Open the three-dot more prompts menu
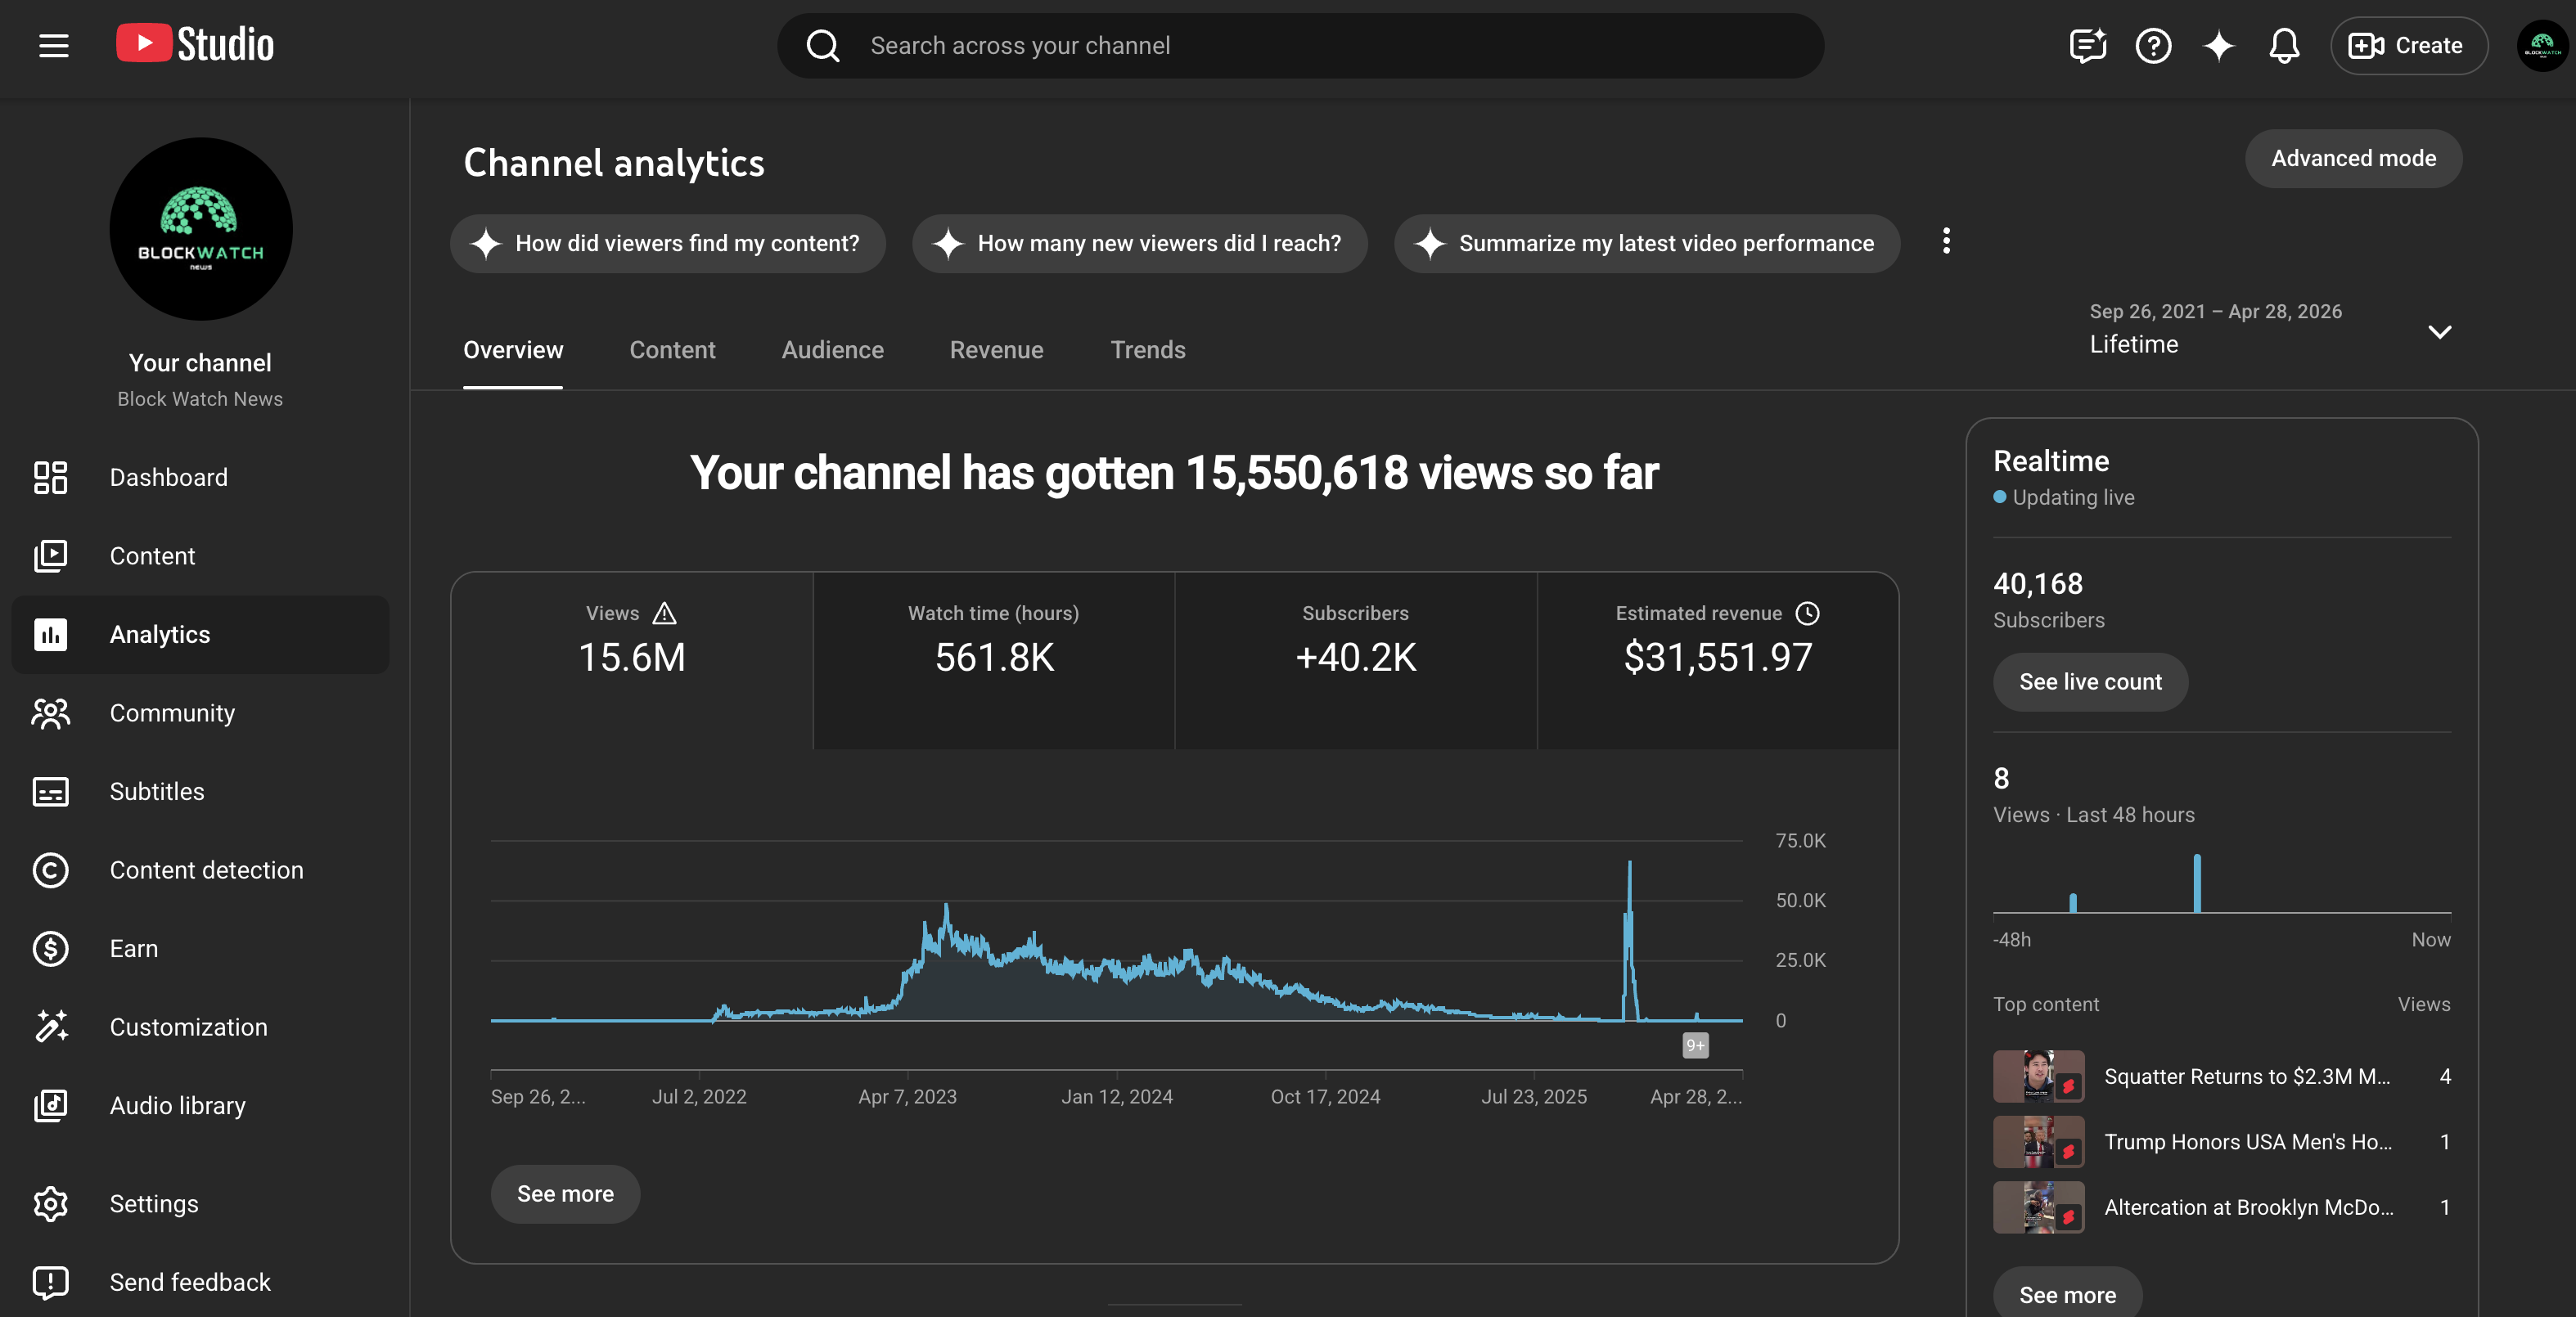The image size is (2576, 1317). click(1946, 241)
